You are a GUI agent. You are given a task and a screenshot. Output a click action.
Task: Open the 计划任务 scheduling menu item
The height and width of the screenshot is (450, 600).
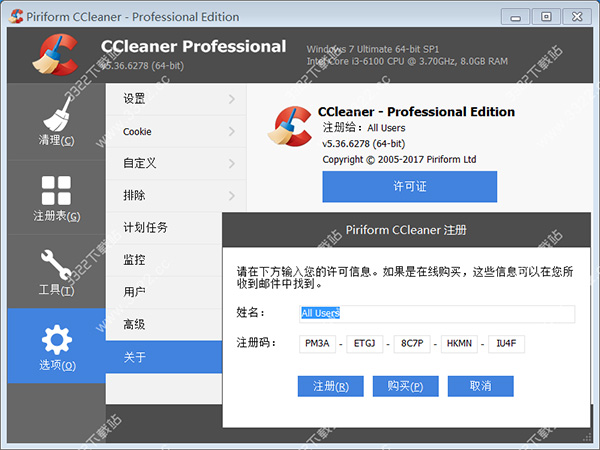point(164,228)
